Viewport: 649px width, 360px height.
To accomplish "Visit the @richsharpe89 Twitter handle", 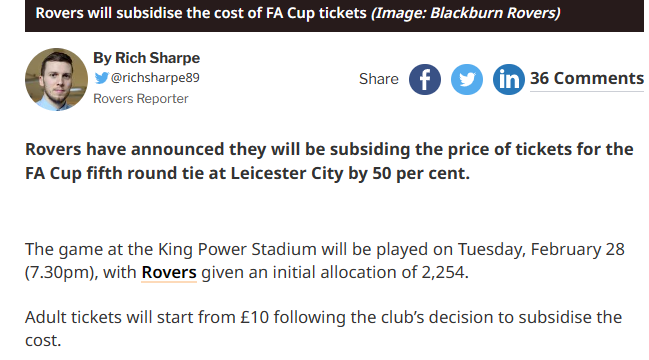I will tap(155, 78).
